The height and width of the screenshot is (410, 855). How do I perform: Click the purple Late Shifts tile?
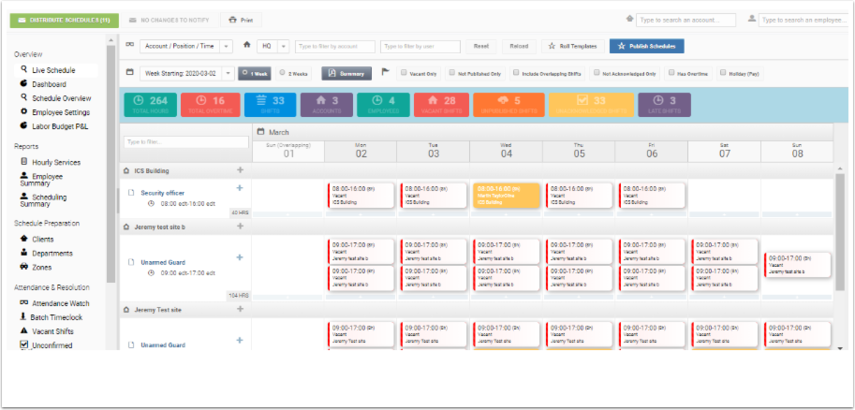pos(664,105)
